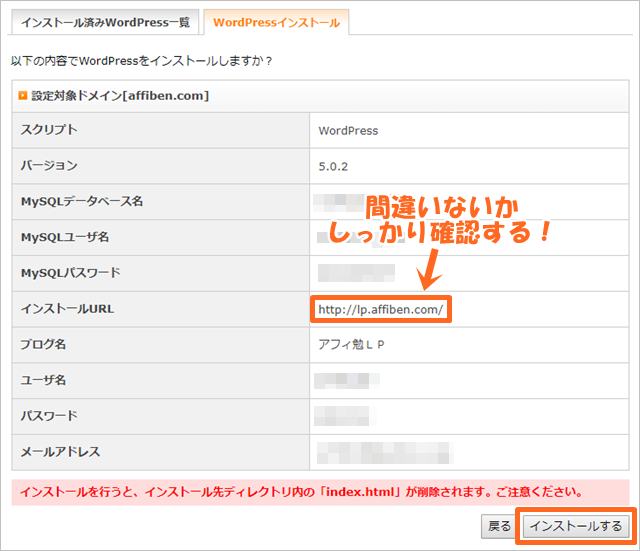Image resolution: width=640 pixels, height=551 pixels.
Task: Select the WordPressインストール tab
Action: (275, 22)
